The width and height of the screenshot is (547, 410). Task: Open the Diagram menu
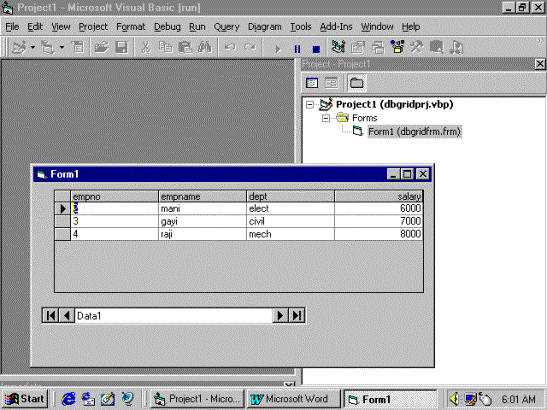[264, 27]
